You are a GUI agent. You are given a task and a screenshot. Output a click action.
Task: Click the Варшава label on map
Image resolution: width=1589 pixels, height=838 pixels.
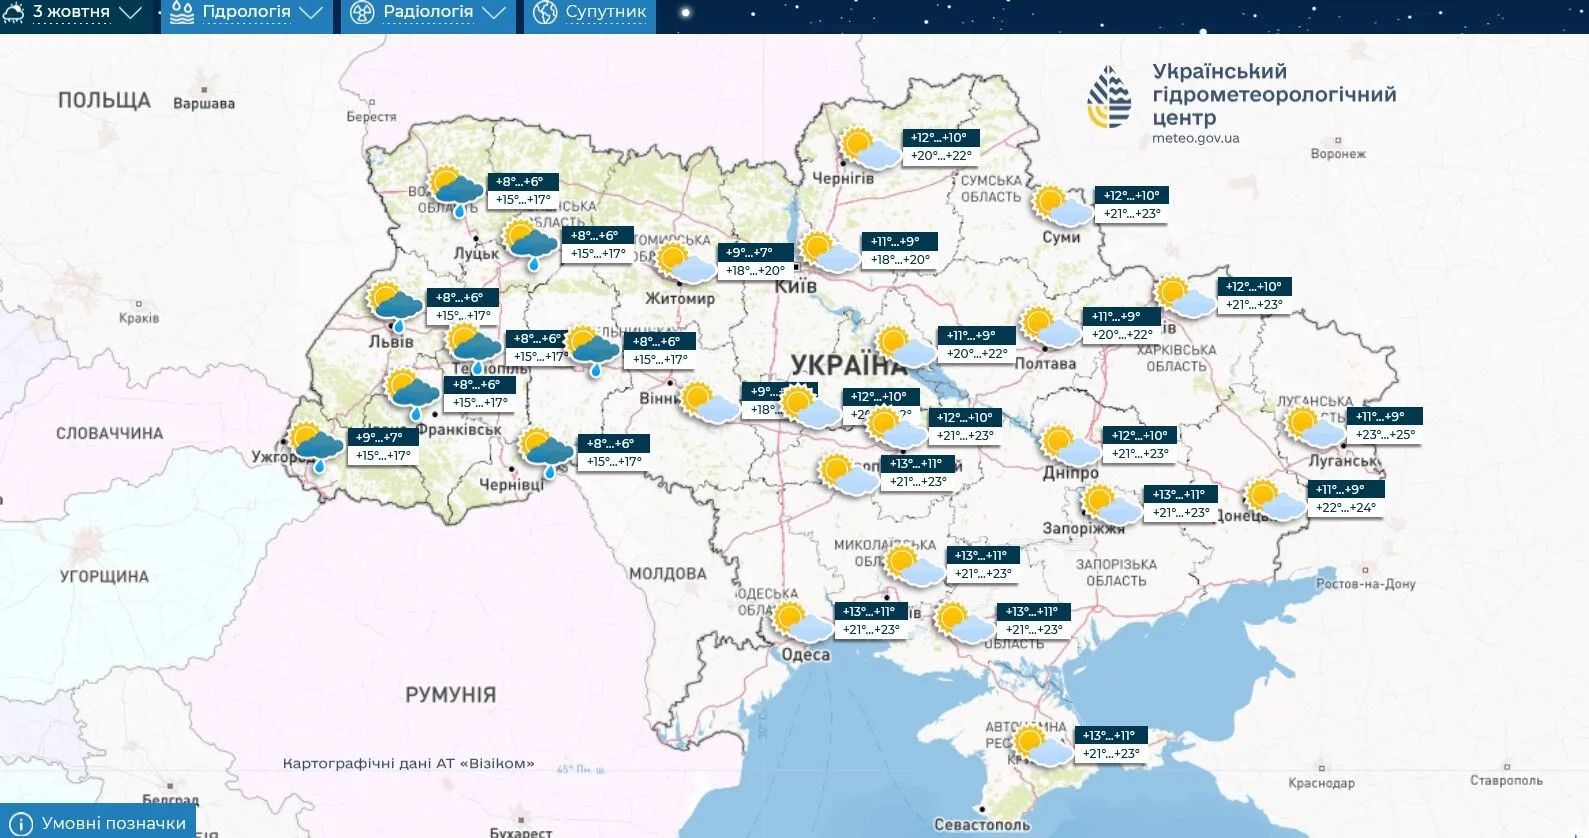tap(204, 103)
